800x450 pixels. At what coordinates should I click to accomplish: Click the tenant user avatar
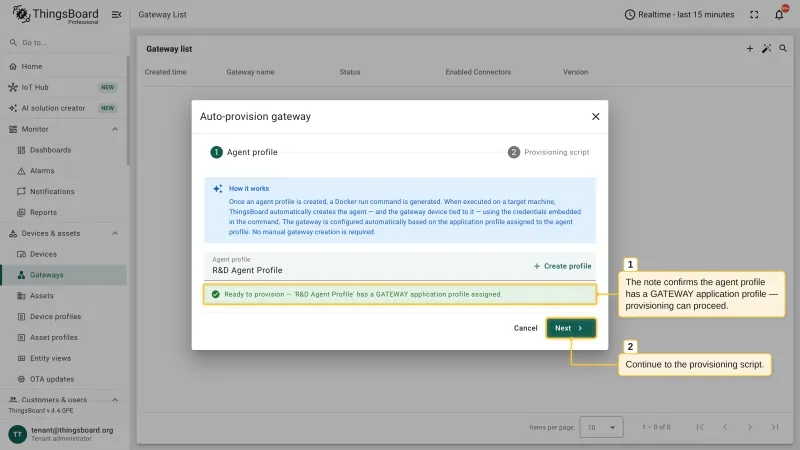[17, 434]
